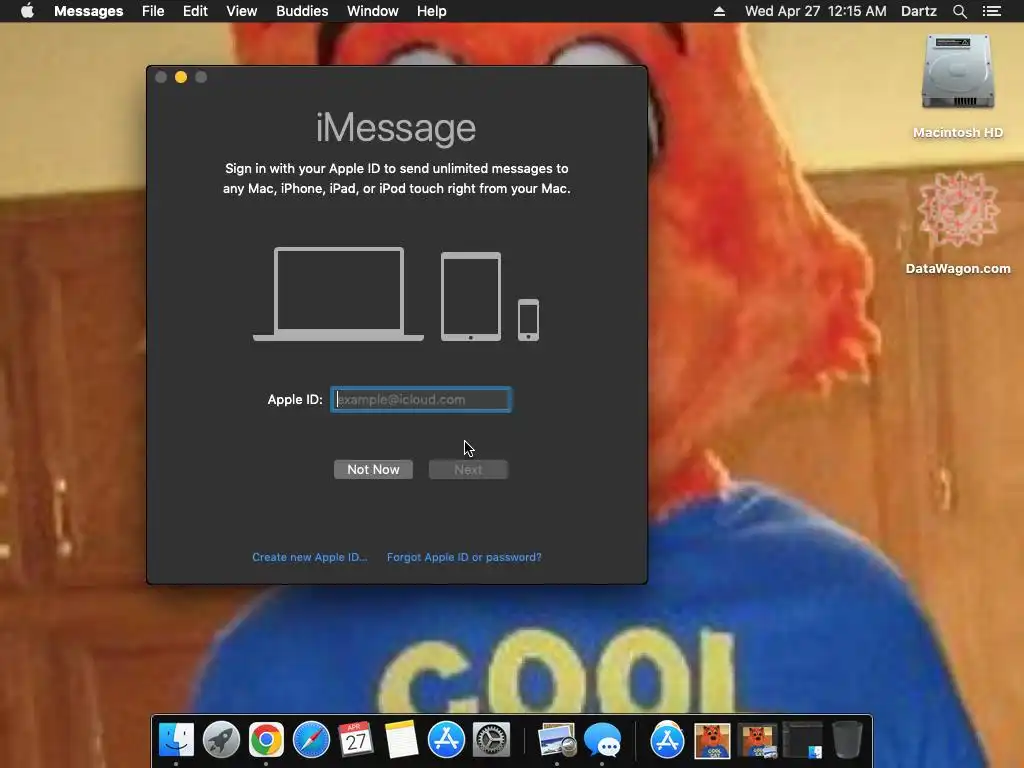Open the View menu

(x=242, y=11)
